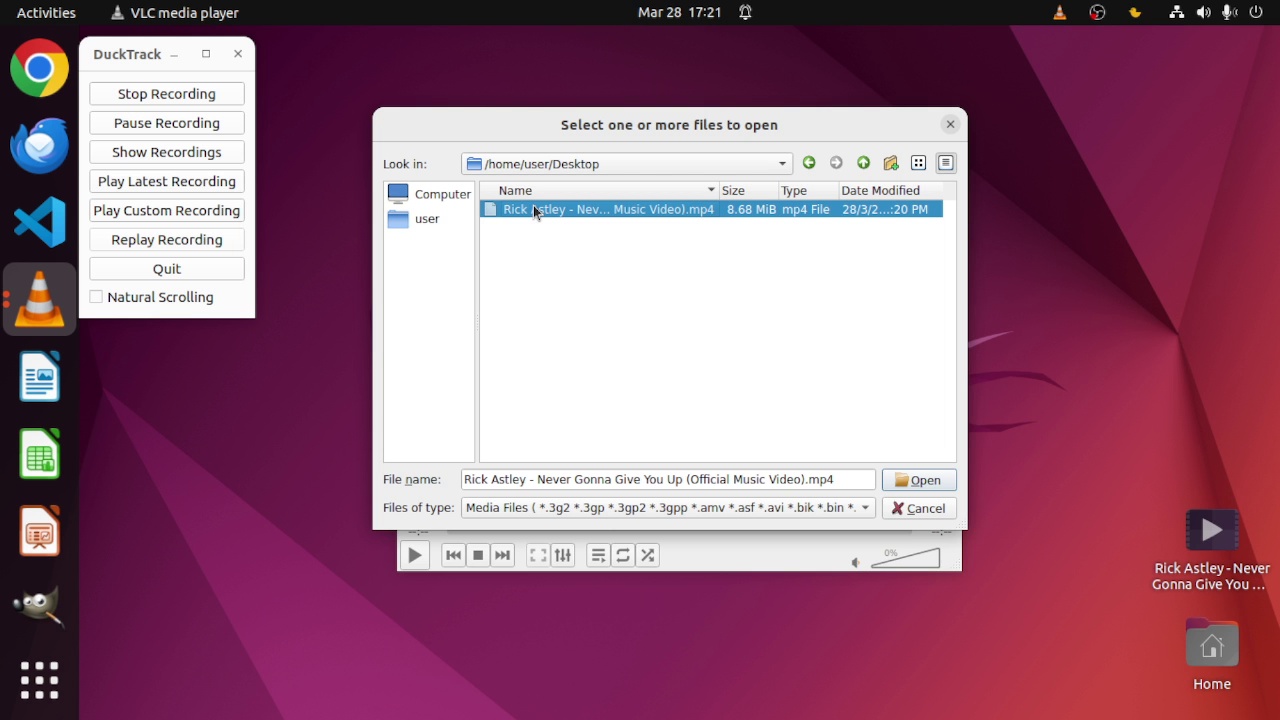This screenshot has width=1280, height=720.
Task: Click VLC Stop playback button
Action: (x=478, y=555)
